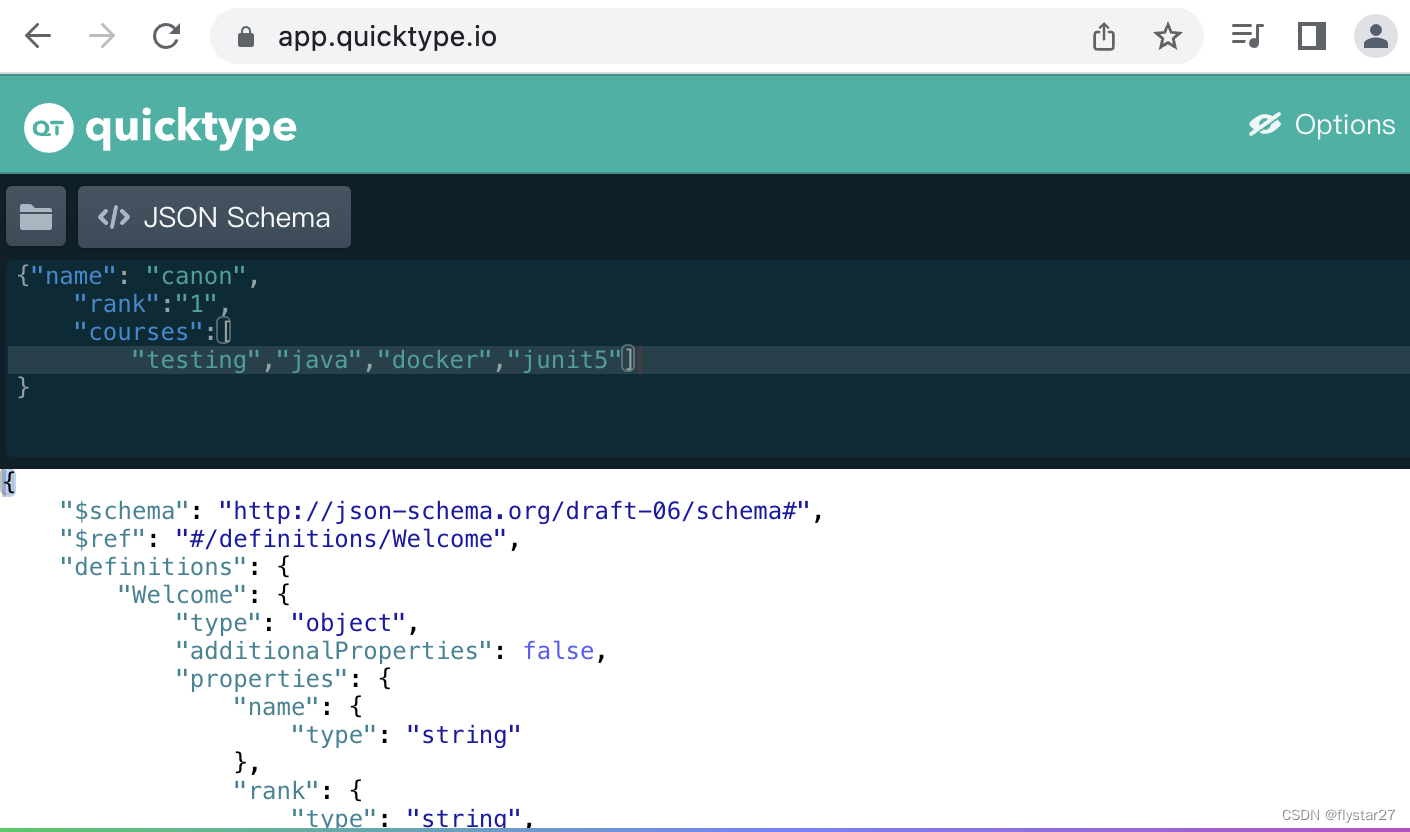Image resolution: width=1410 pixels, height=832 pixels.
Task: Select the JSON Schema source type button
Action: click(214, 217)
